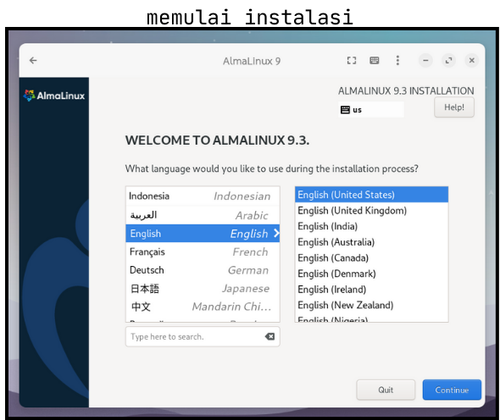Maximize the AlmaLinux 9 window
The height and width of the screenshot is (420, 500).
(449, 60)
